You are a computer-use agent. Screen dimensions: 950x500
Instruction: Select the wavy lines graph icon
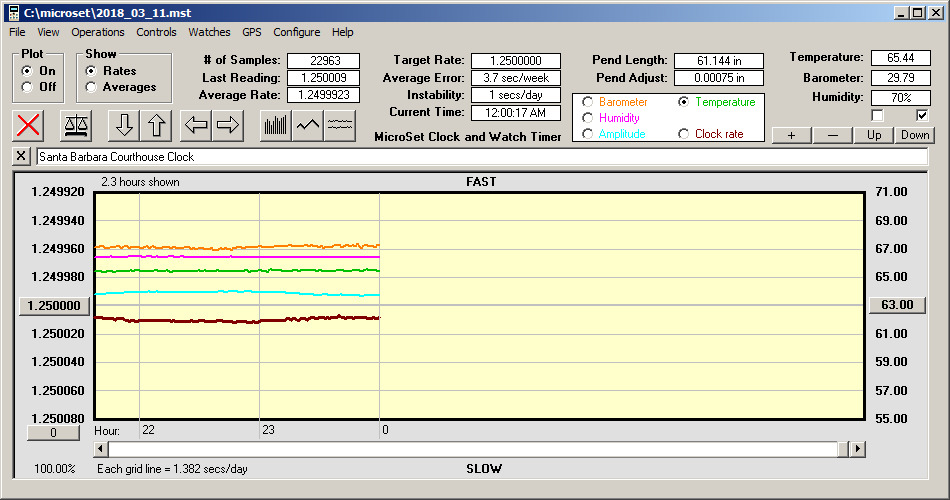click(340, 125)
